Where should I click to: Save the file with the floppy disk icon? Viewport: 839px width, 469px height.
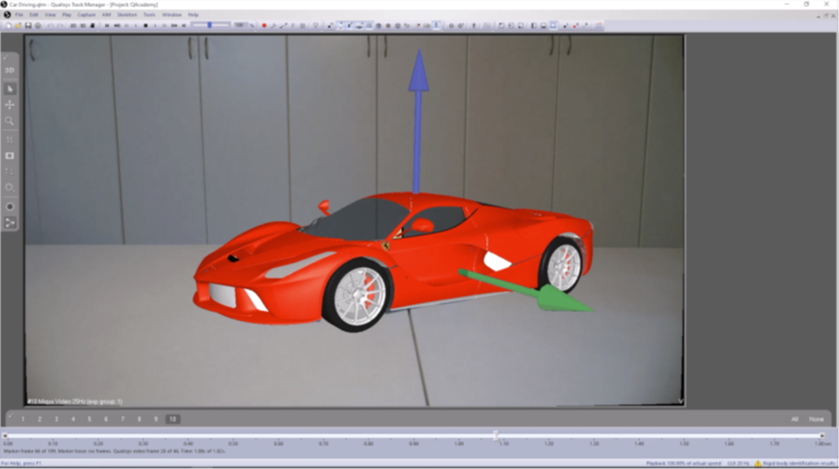(28, 26)
